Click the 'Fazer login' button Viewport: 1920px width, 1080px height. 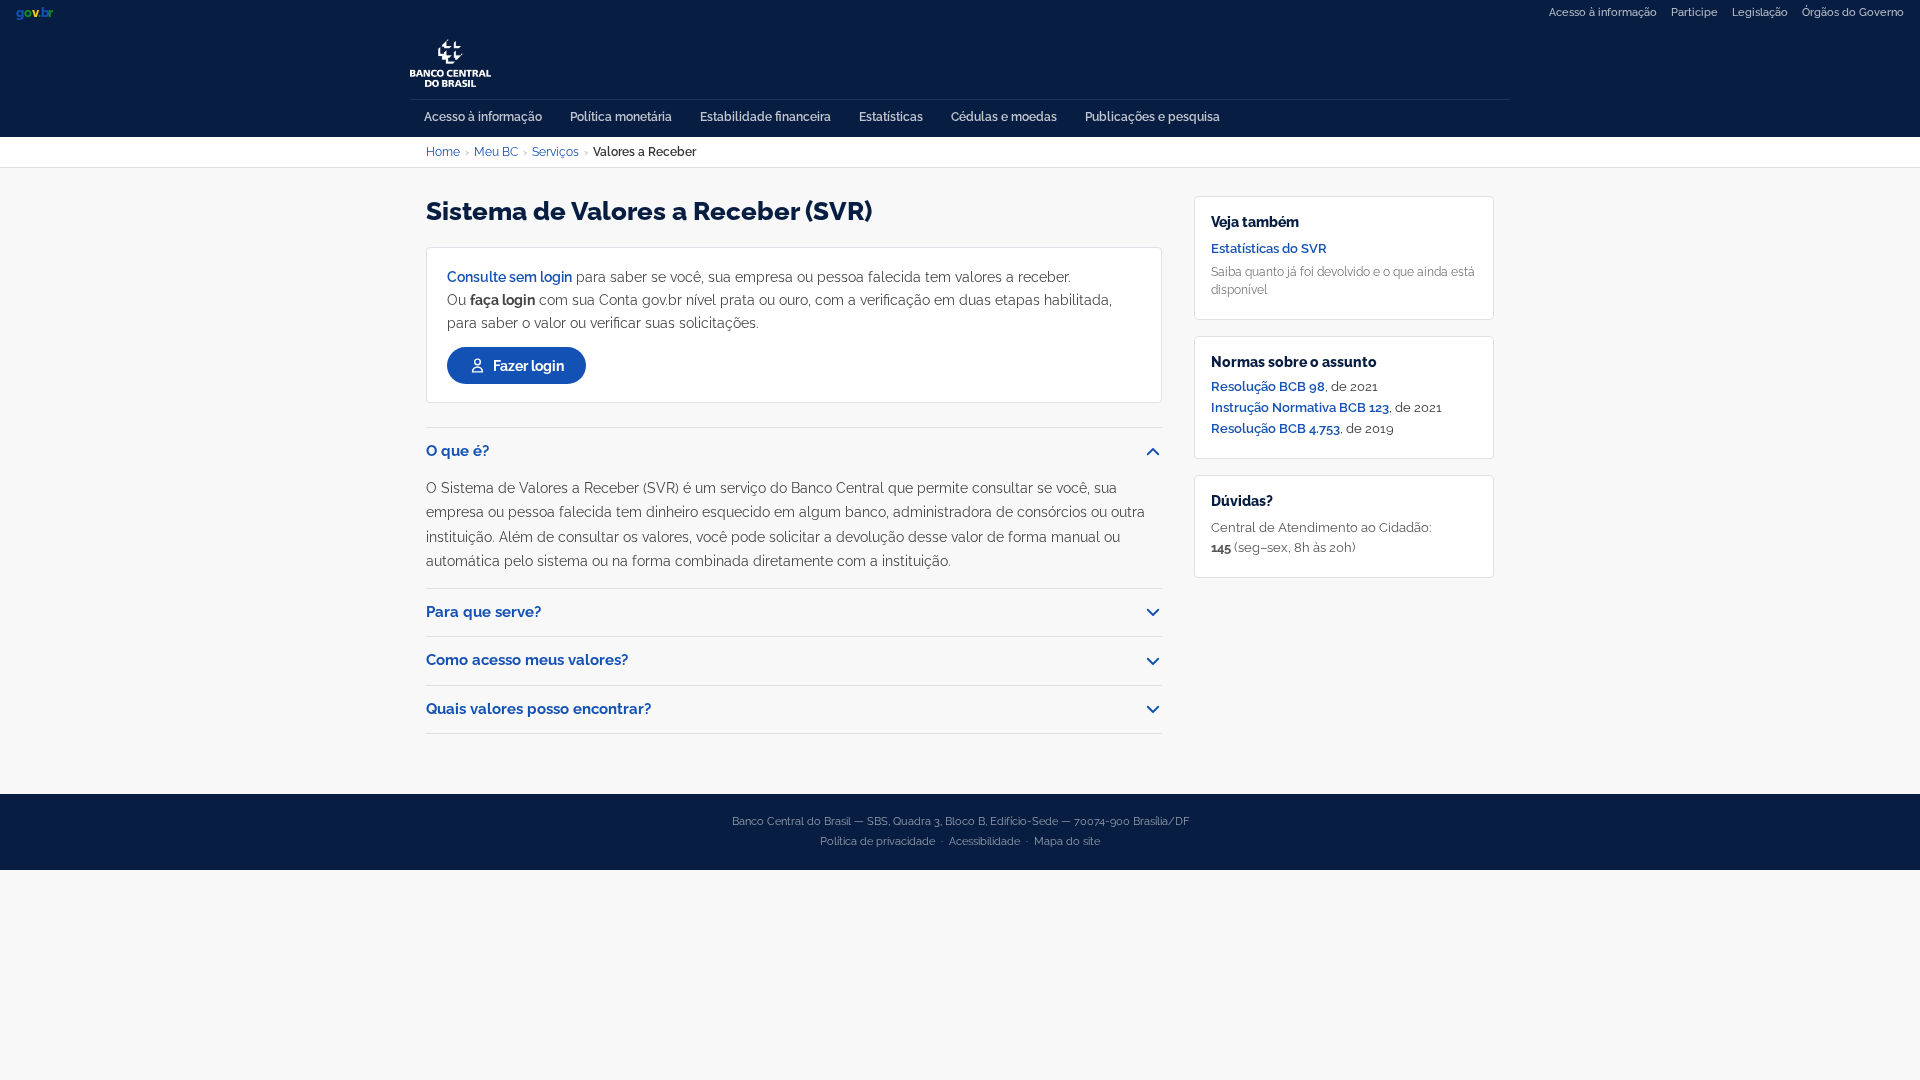pos(516,366)
